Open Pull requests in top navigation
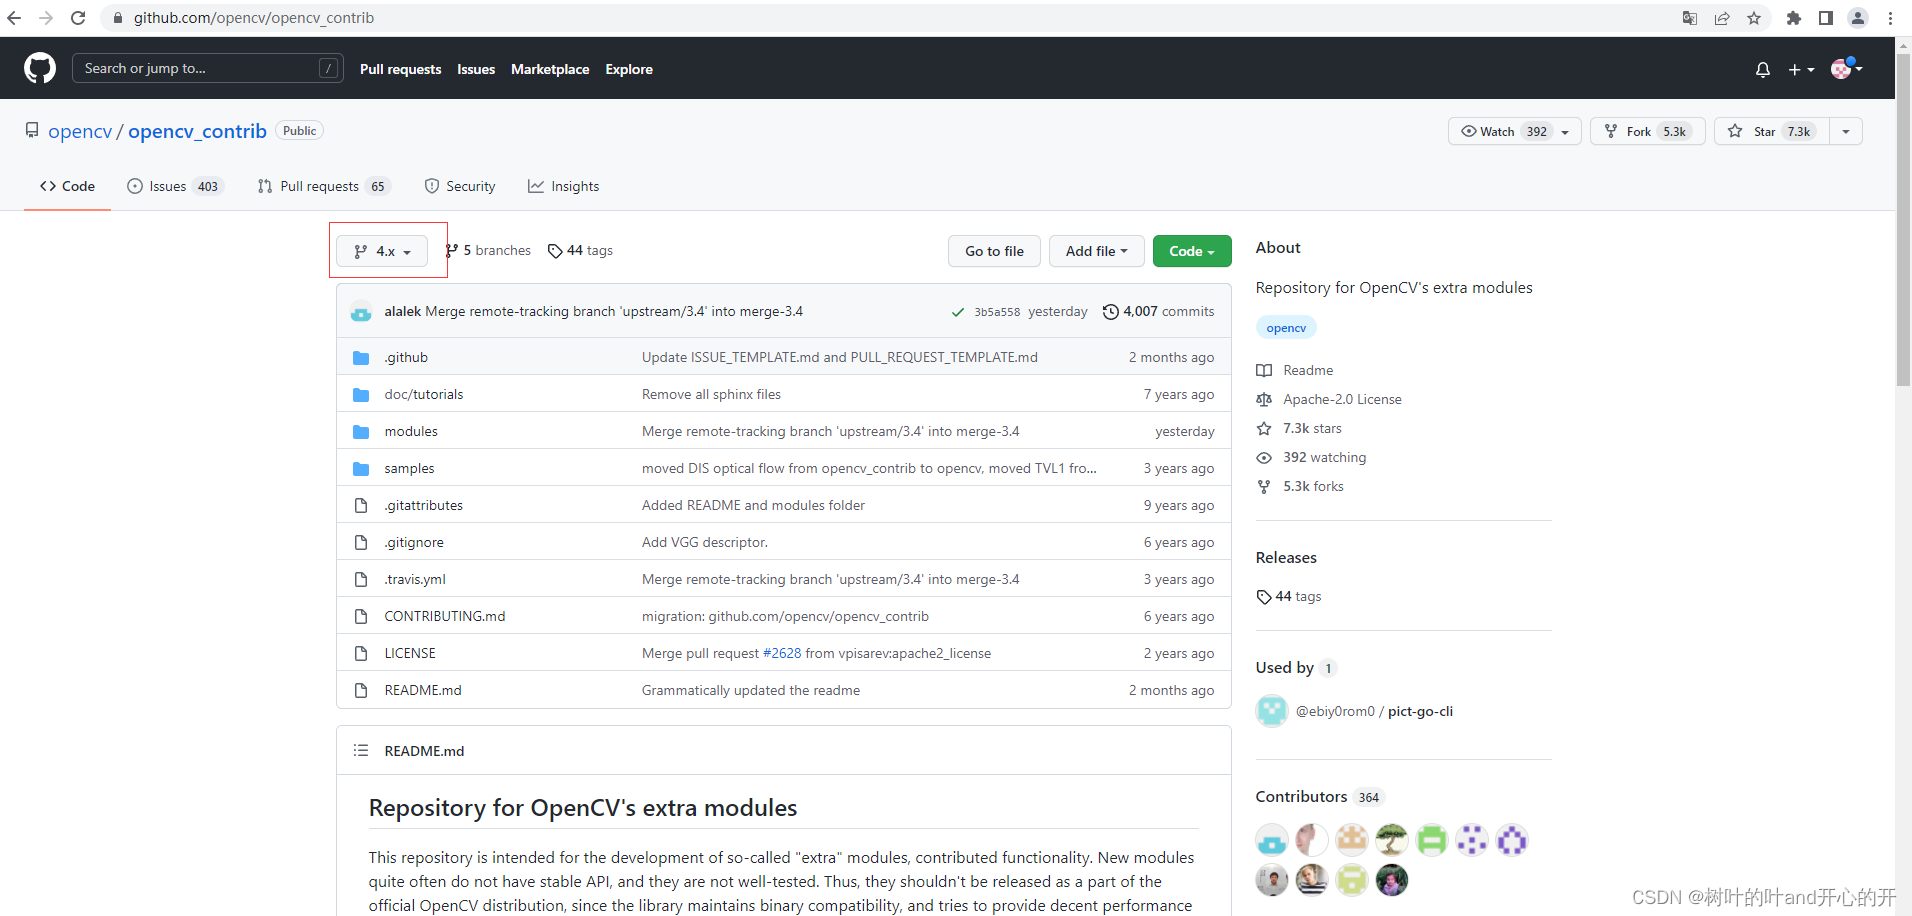 [x=400, y=69]
